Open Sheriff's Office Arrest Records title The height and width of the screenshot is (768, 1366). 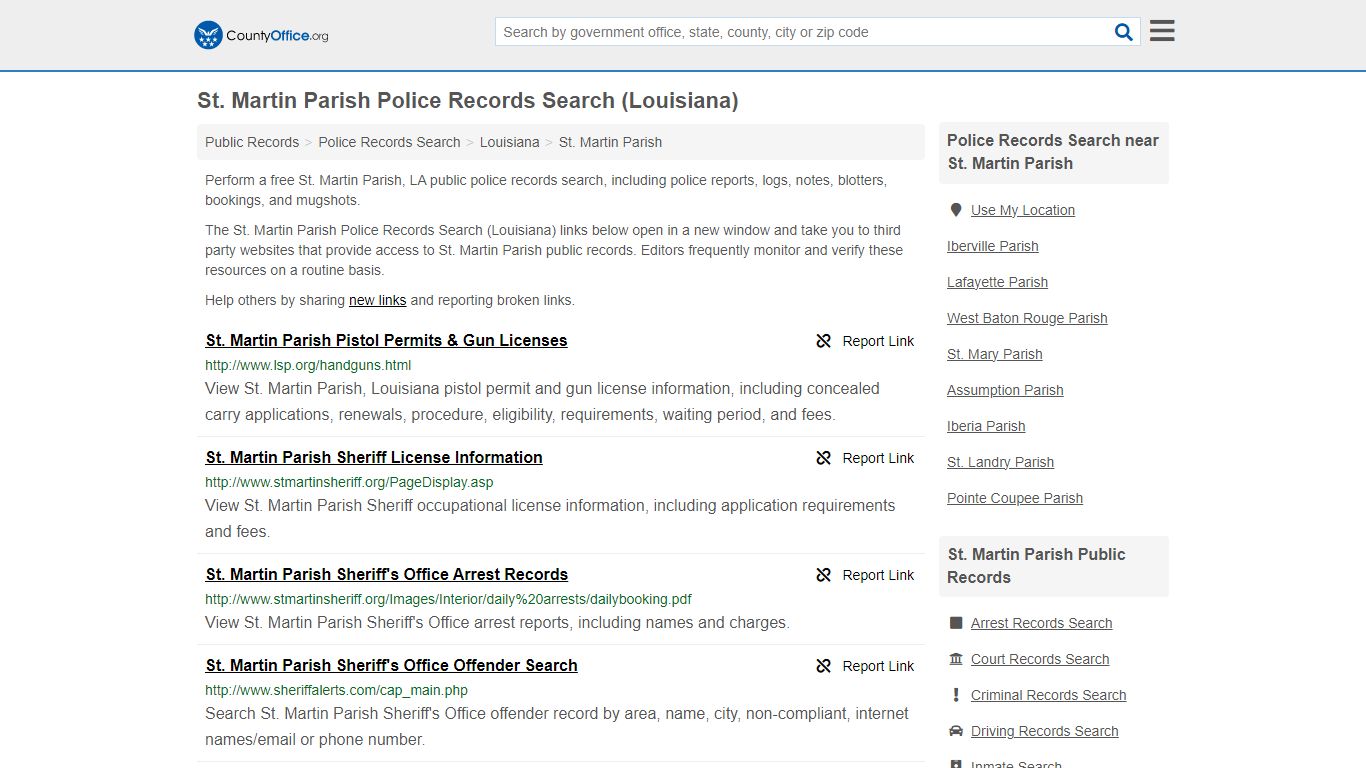pyautogui.click(x=386, y=575)
